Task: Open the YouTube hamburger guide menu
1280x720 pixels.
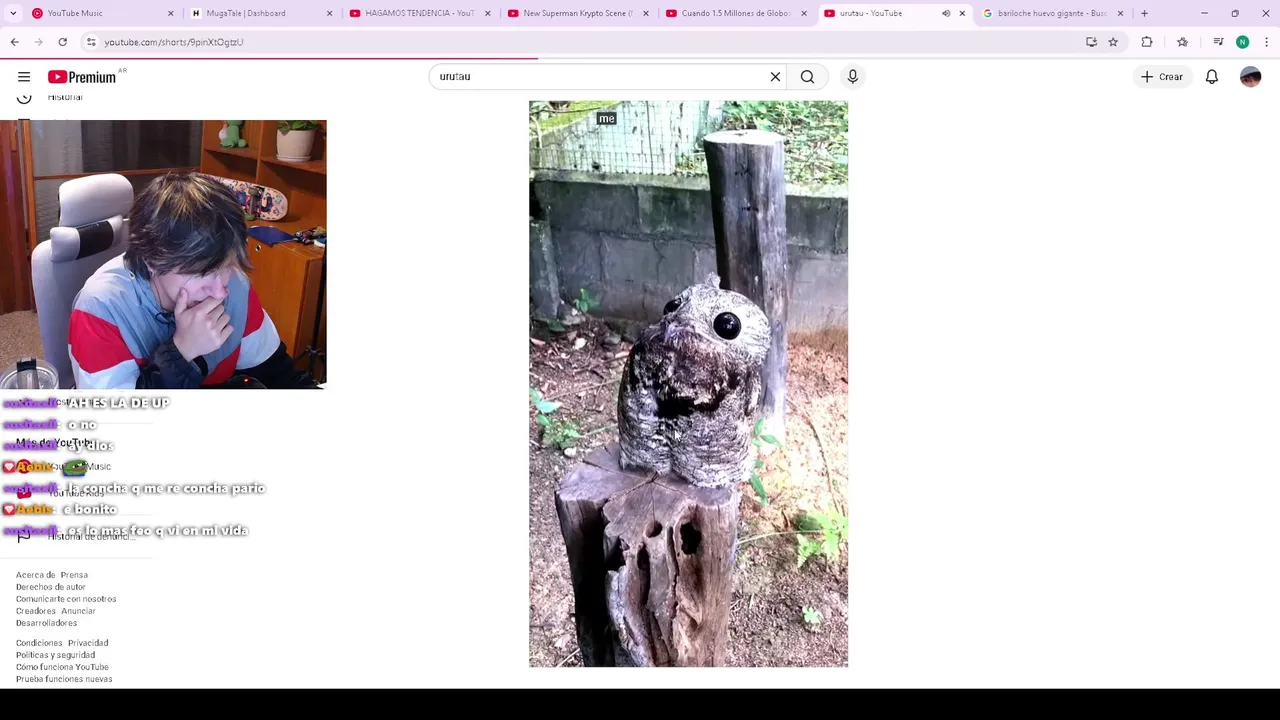Action: point(24,77)
